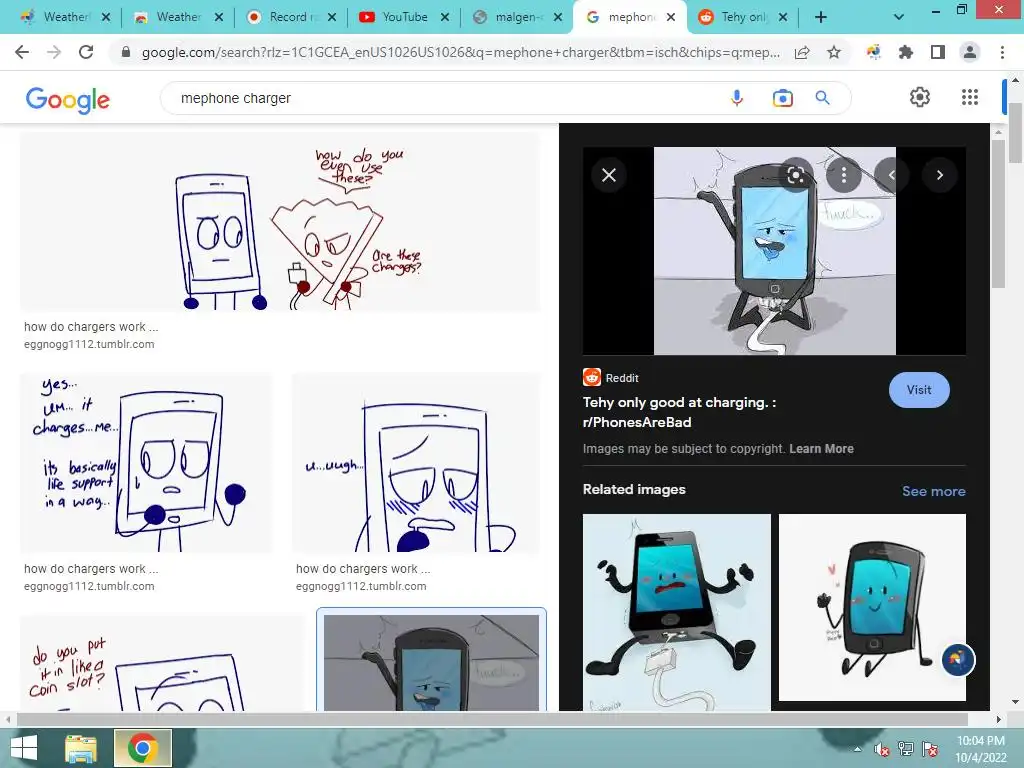Open Google Lens camera search icon

point(782,98)
